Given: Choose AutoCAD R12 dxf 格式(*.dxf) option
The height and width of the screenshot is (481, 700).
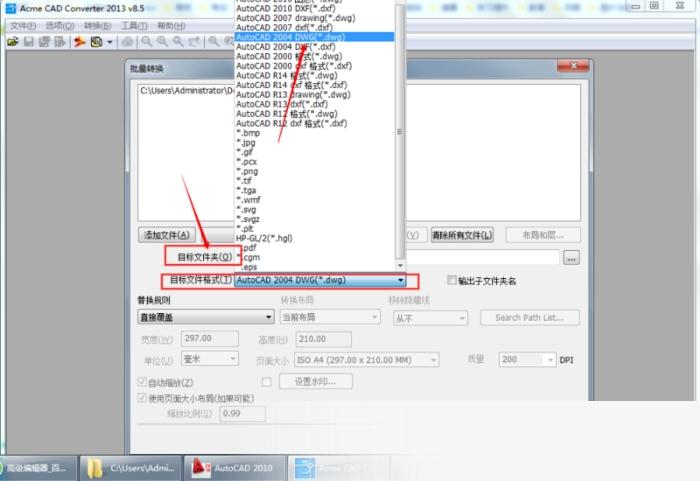Looking at the screenshot, I should (x=314, y=123).
